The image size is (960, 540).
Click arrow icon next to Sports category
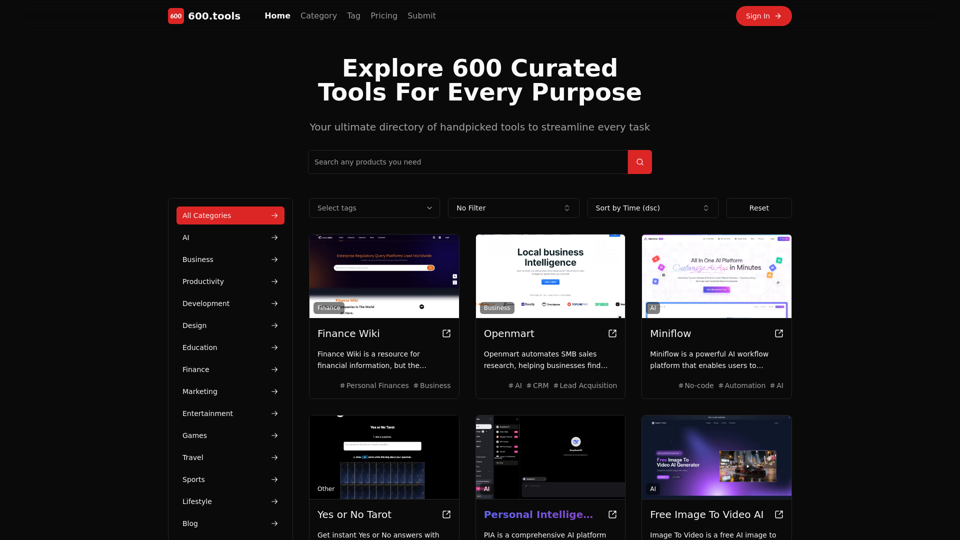pyautogui.click(x=274, y=480)
